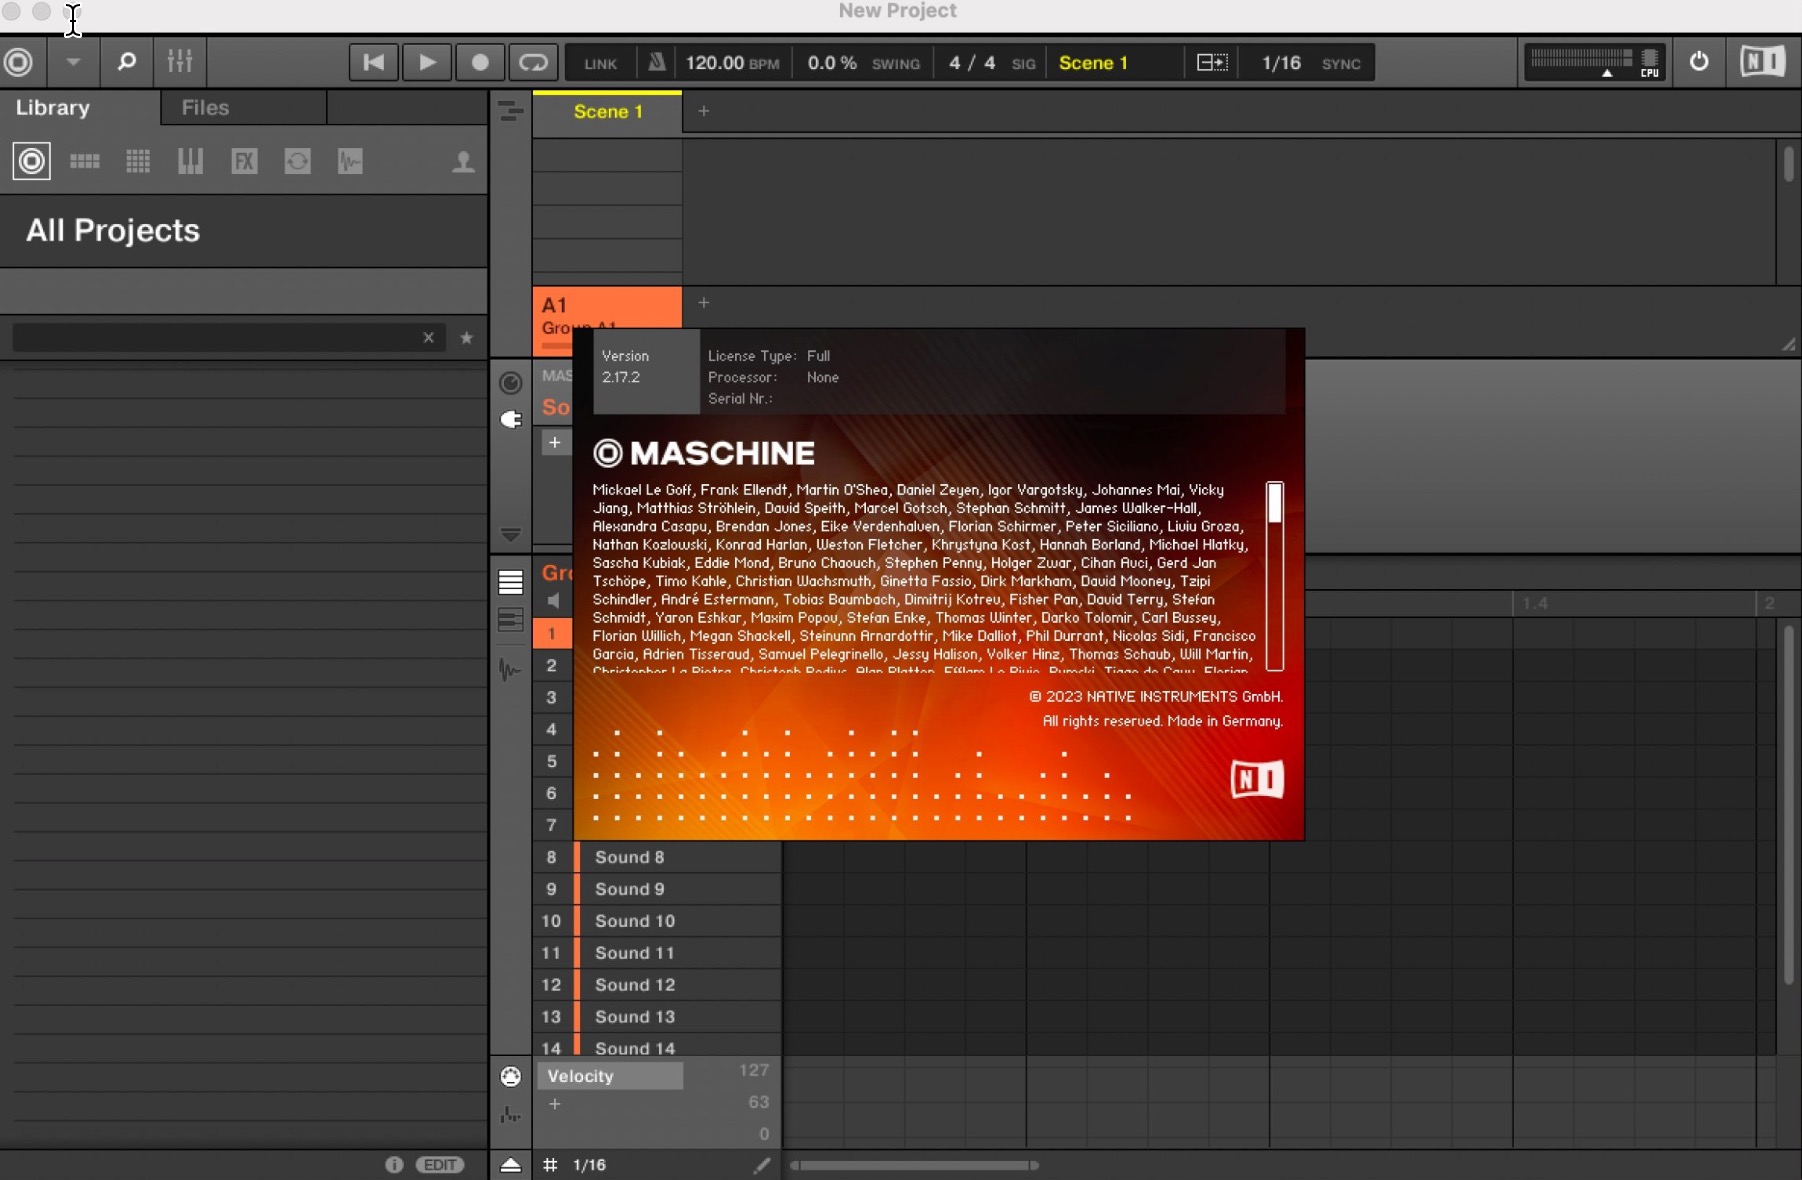
Task: Select the Loops browser icon
Action: [x=297, y=161]
